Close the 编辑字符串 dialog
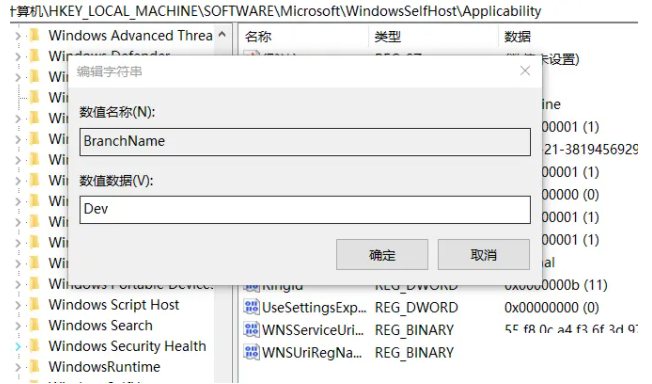This screenshot has width=652, height=384. (x=525, y=71)
